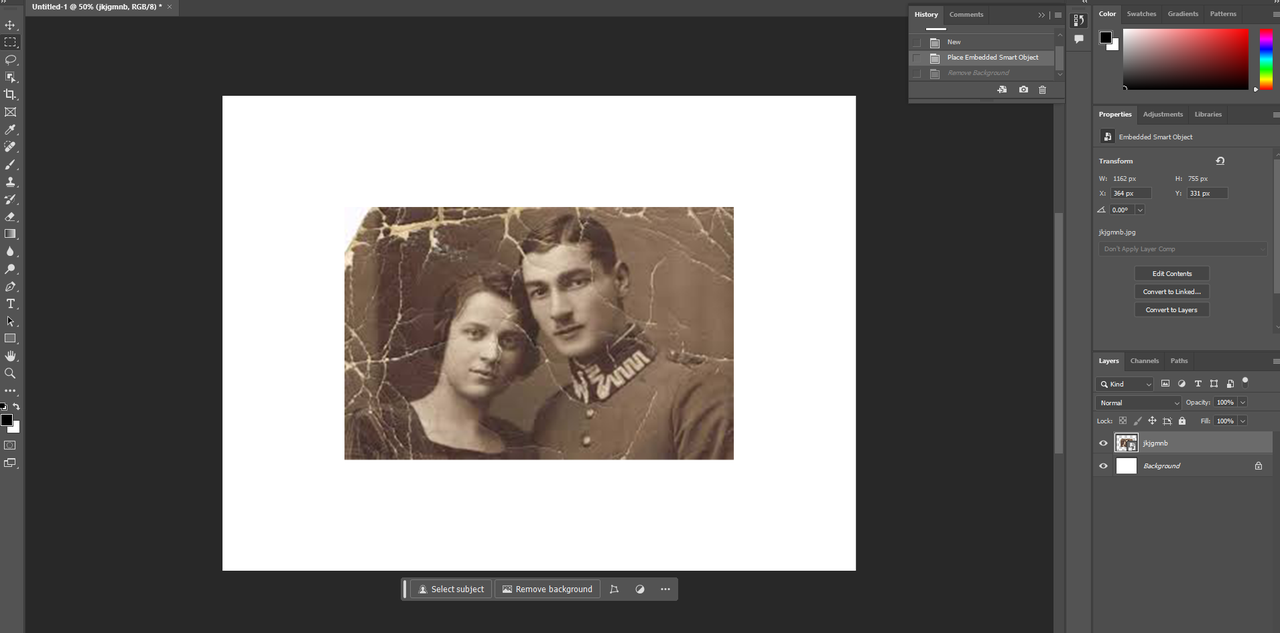
Task: Reset transform in Properties panel
Action: [1220, 161]
